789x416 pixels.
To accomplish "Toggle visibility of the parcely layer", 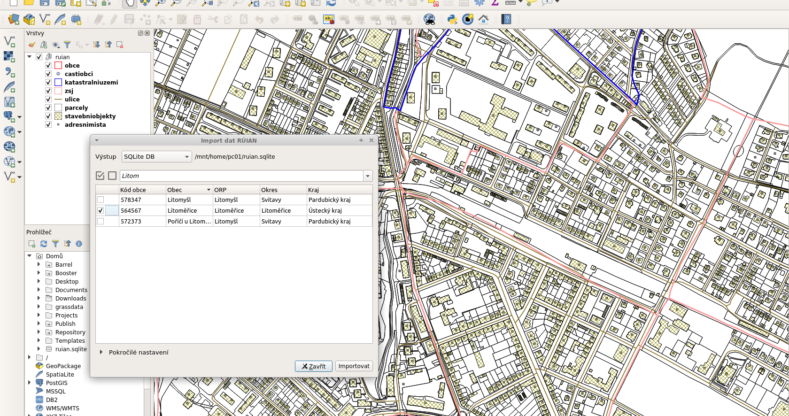I will click(x=47, y=106).
